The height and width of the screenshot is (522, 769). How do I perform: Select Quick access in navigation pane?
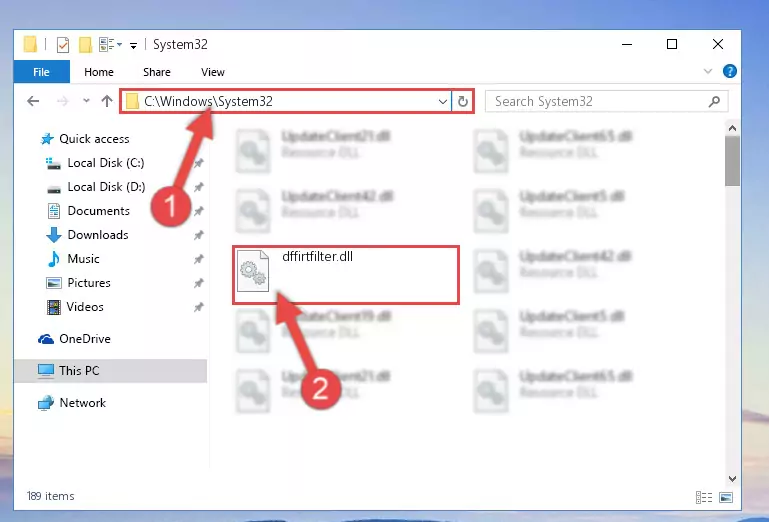[x=94, y=139]
